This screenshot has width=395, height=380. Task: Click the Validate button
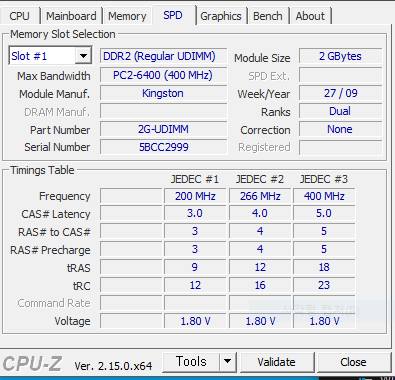(276, 362)
